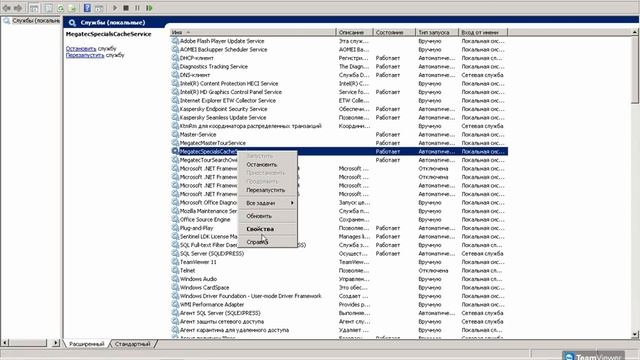Click the gear icon beside Diagnostics Tracking Service
Image resolution: width=640 pixels, height=360 pixels.
175,67
